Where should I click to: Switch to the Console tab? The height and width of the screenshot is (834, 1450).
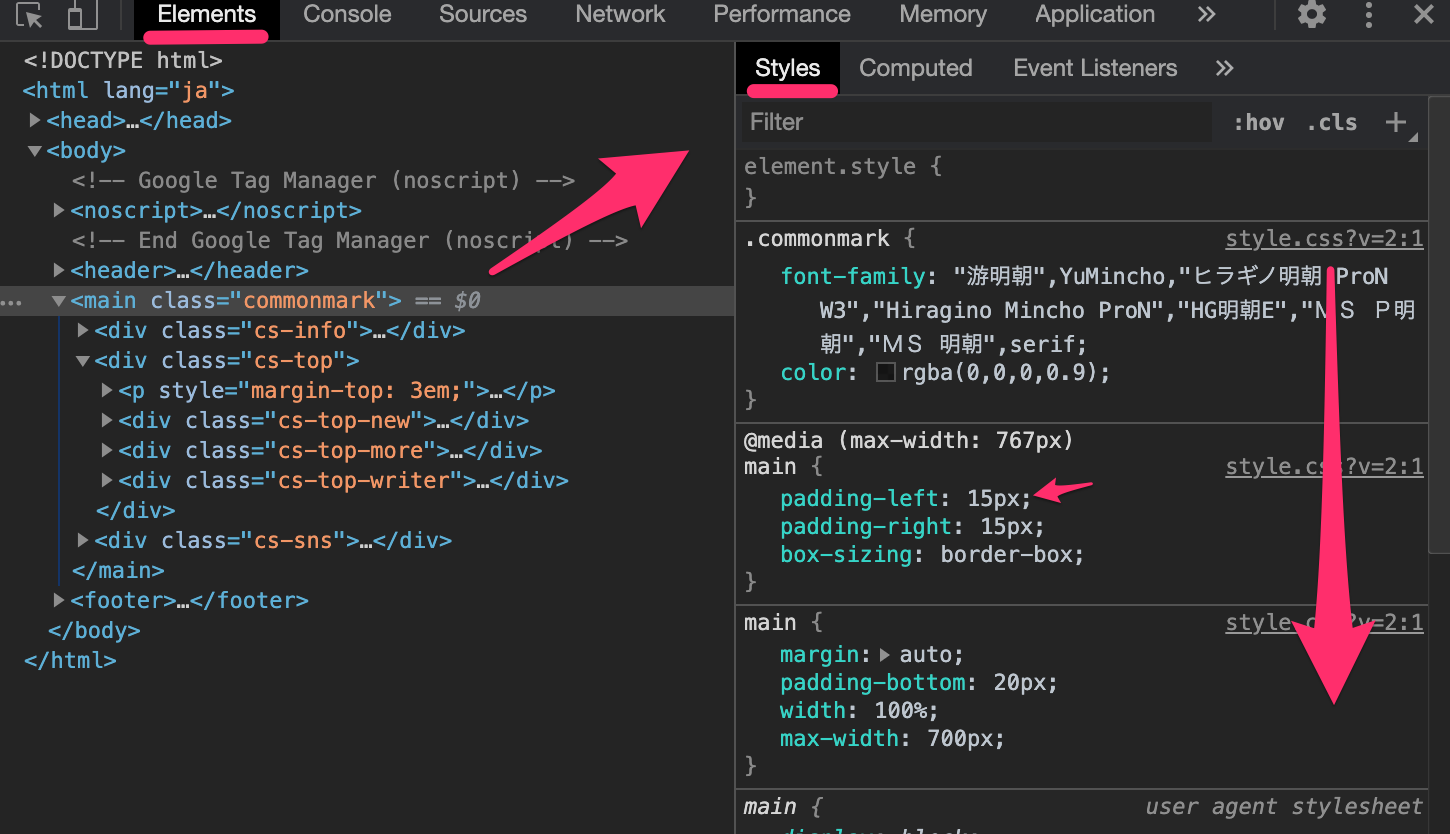[x=347, y=15]
